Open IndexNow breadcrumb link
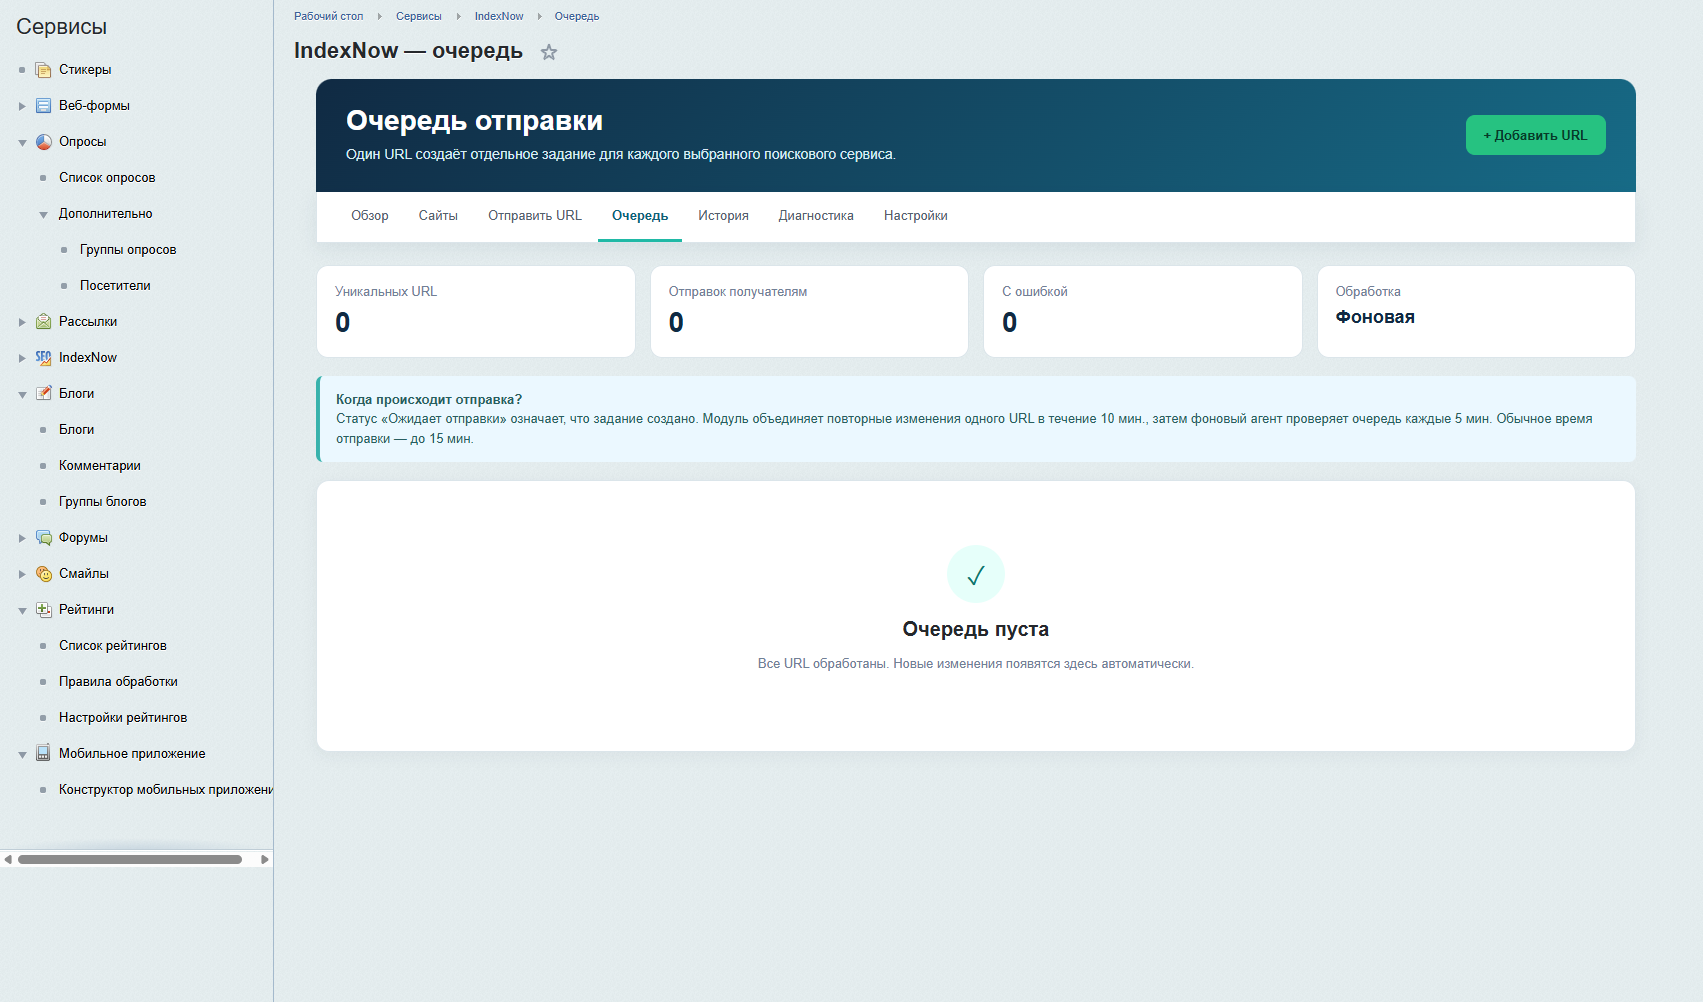 click(x=499, y=16)
